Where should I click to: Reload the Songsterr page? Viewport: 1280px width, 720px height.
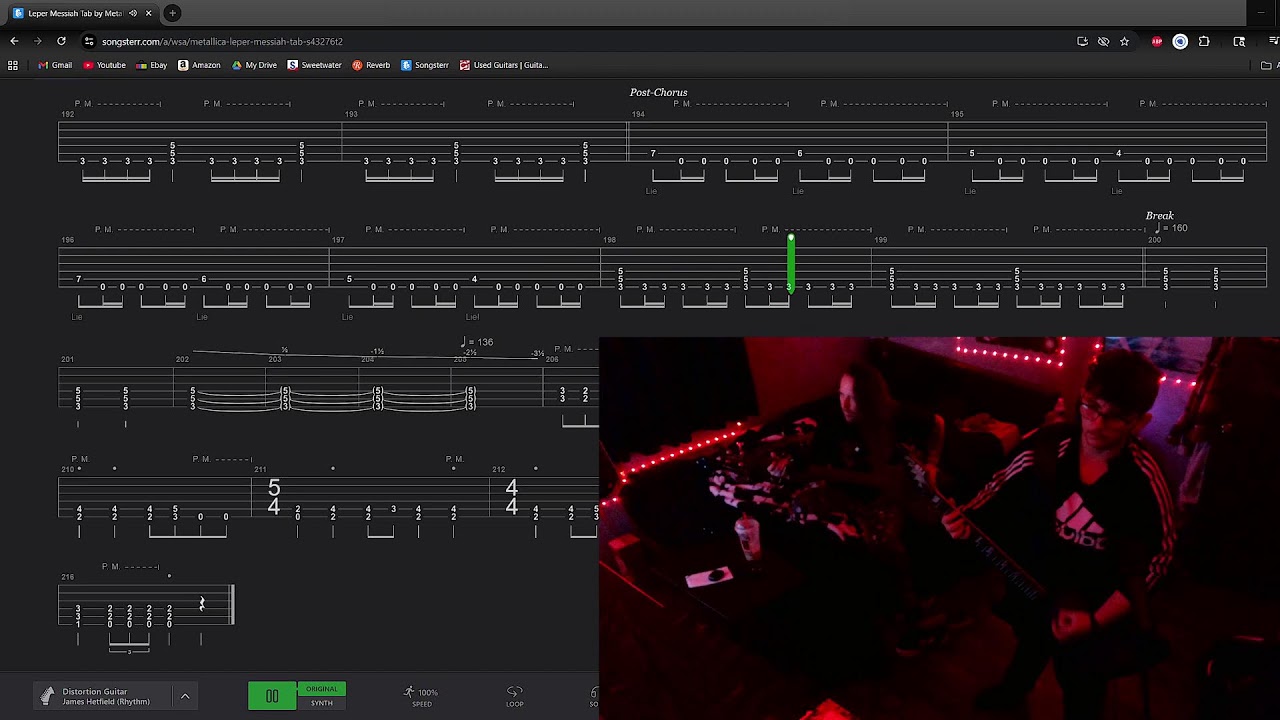pyautogui.click(x=61, y=41)
